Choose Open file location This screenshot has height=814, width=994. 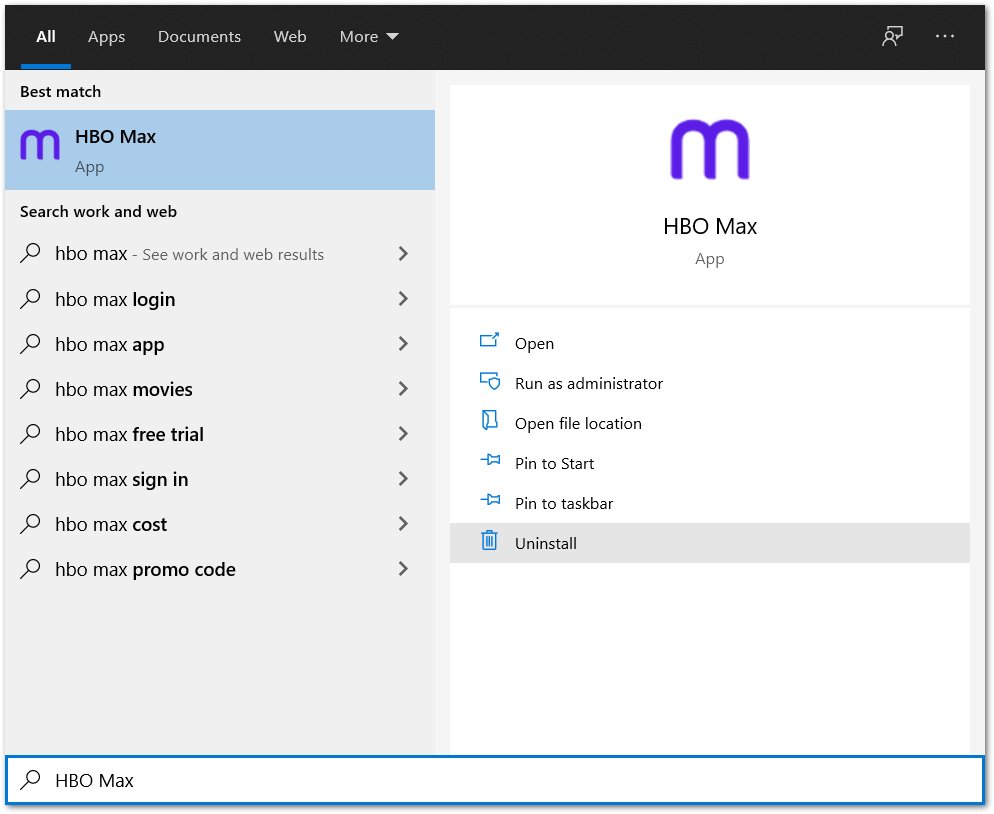click(710, 423)
